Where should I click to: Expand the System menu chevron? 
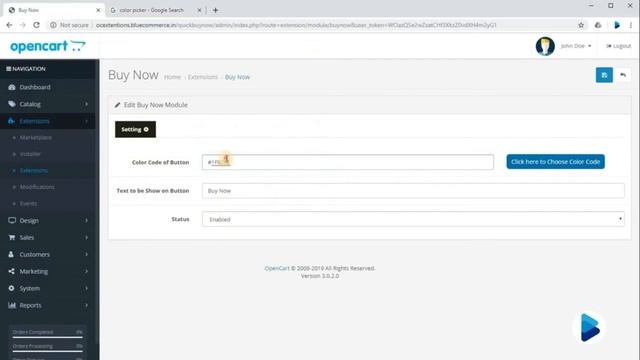[x=87, y=288]
